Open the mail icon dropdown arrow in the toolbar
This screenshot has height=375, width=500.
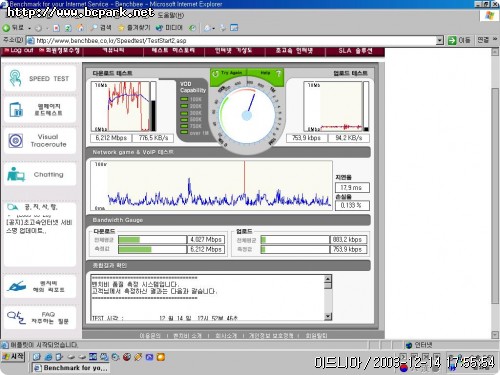point(214,28)
